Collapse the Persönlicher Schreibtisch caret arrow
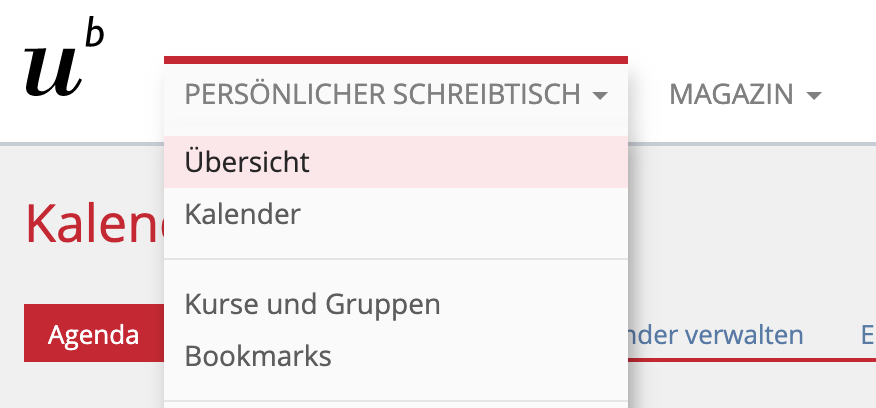The height and width of the screenshot is (408, 876). point(599,96)
